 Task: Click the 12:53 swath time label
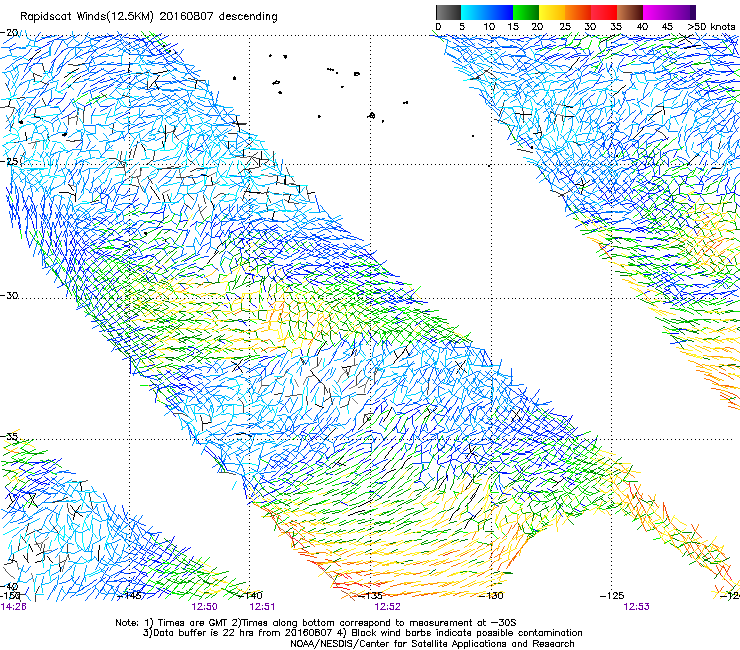[x=636, y=607]
